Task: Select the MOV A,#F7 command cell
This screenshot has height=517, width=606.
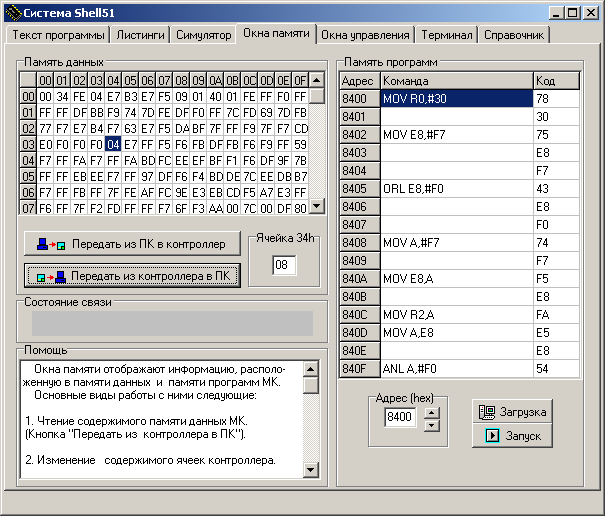Action: tap(457, 243)
